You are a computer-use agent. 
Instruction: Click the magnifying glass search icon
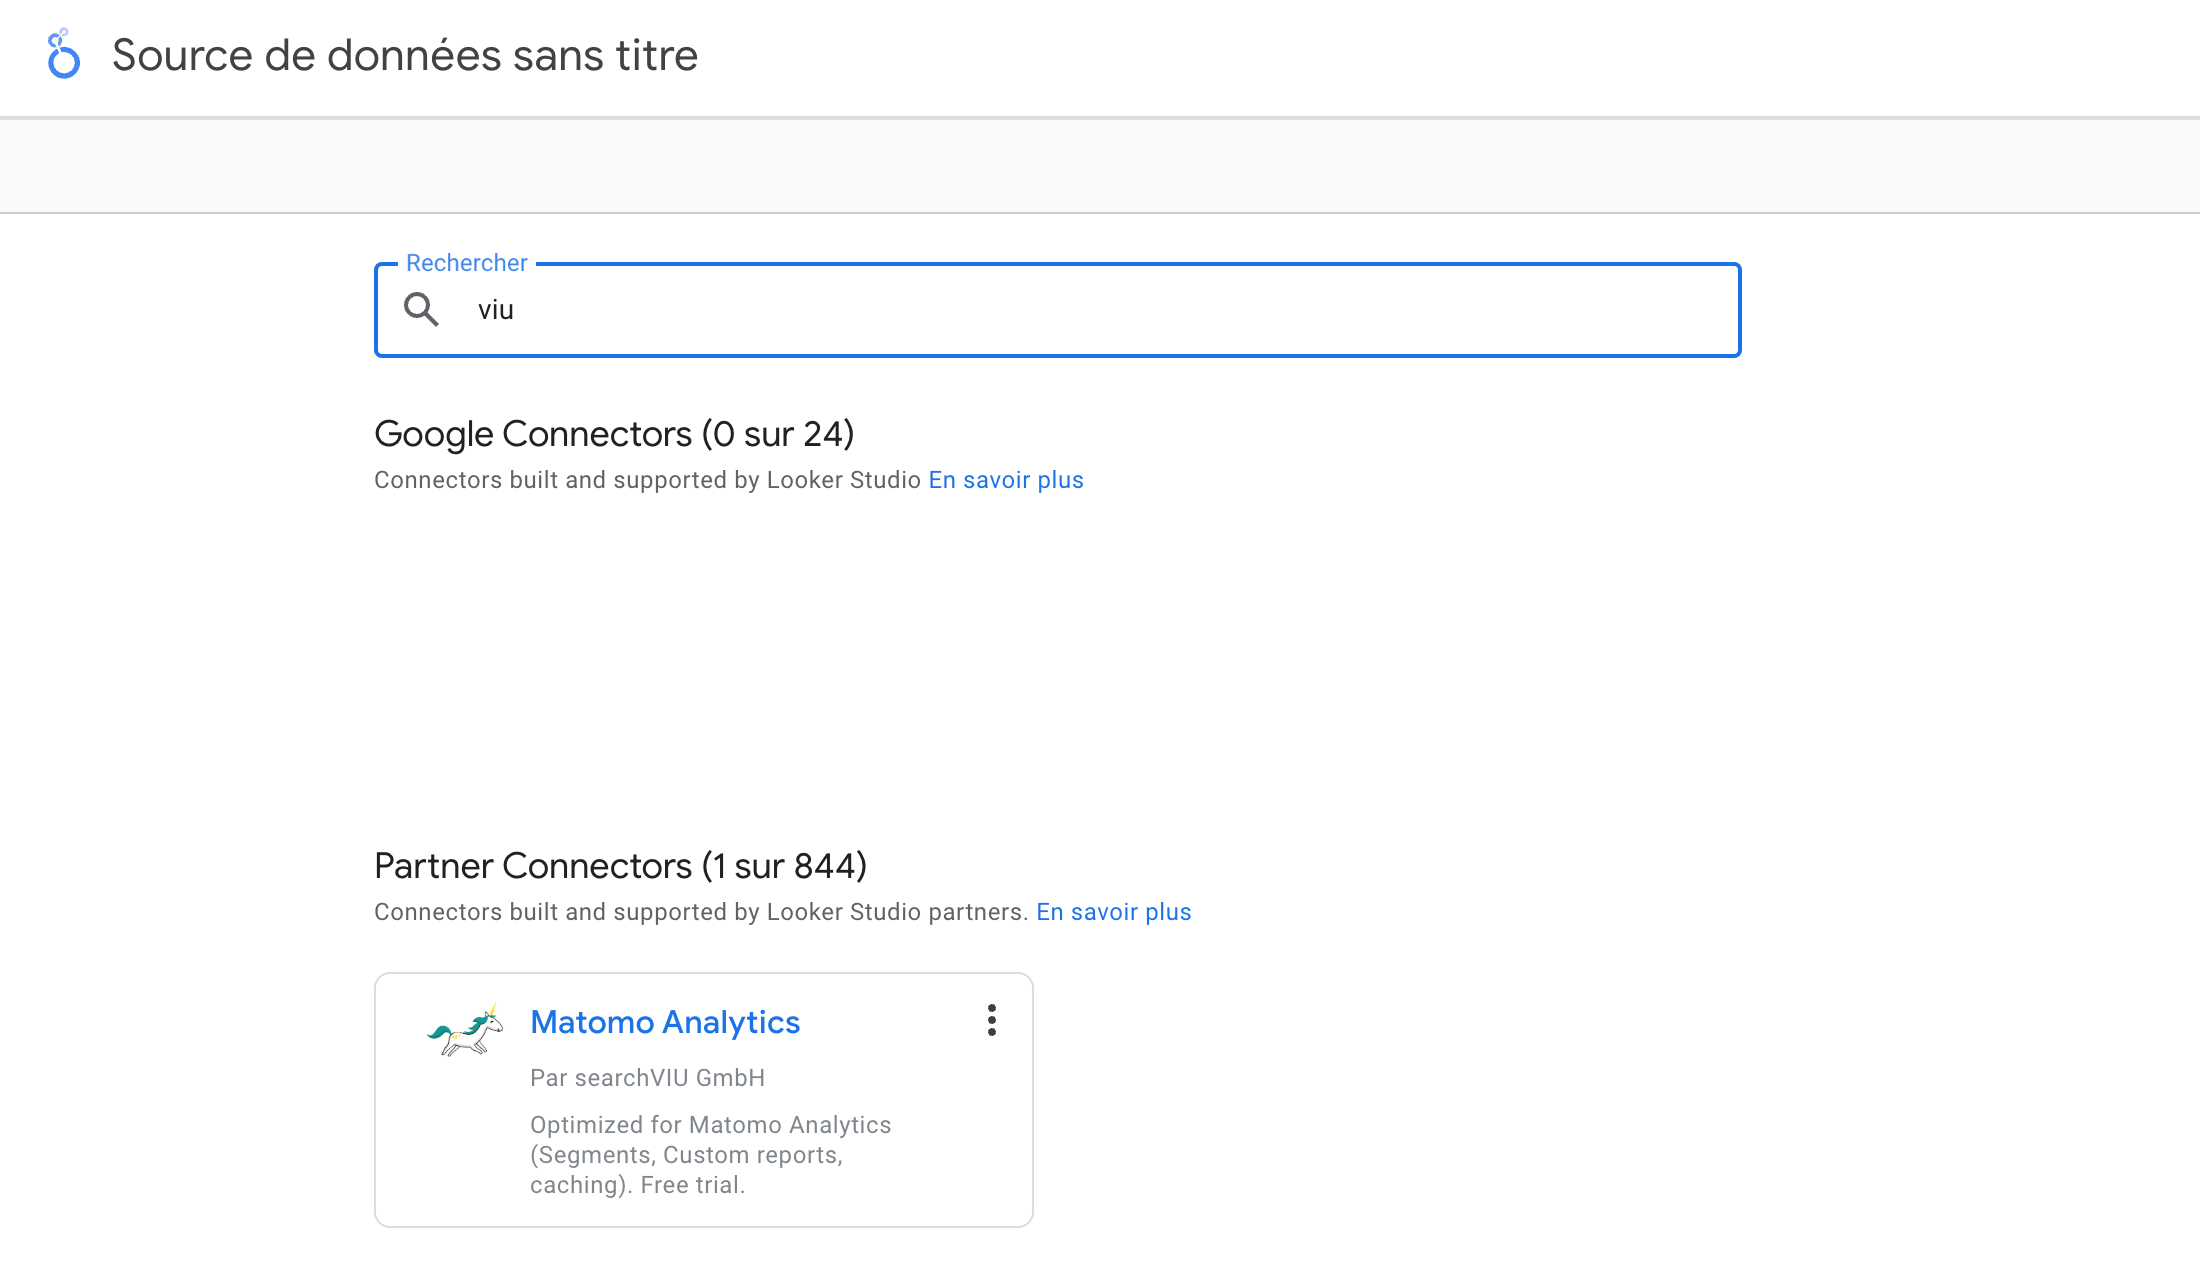coord(421,310)
